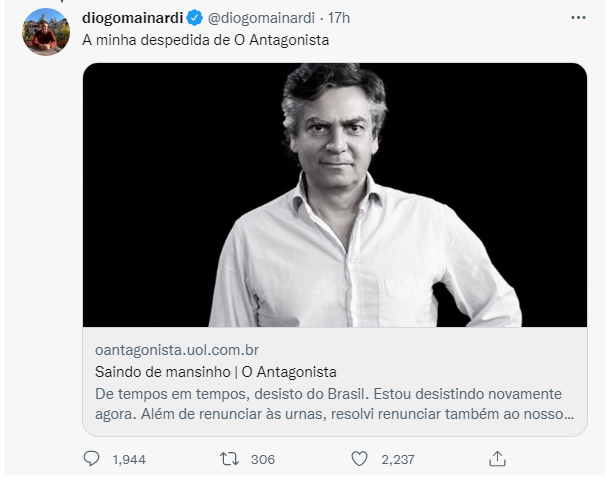Click the blue verified checkmark badge
Viewport: 615px width, 496px height.
click(x=195, y=18)
